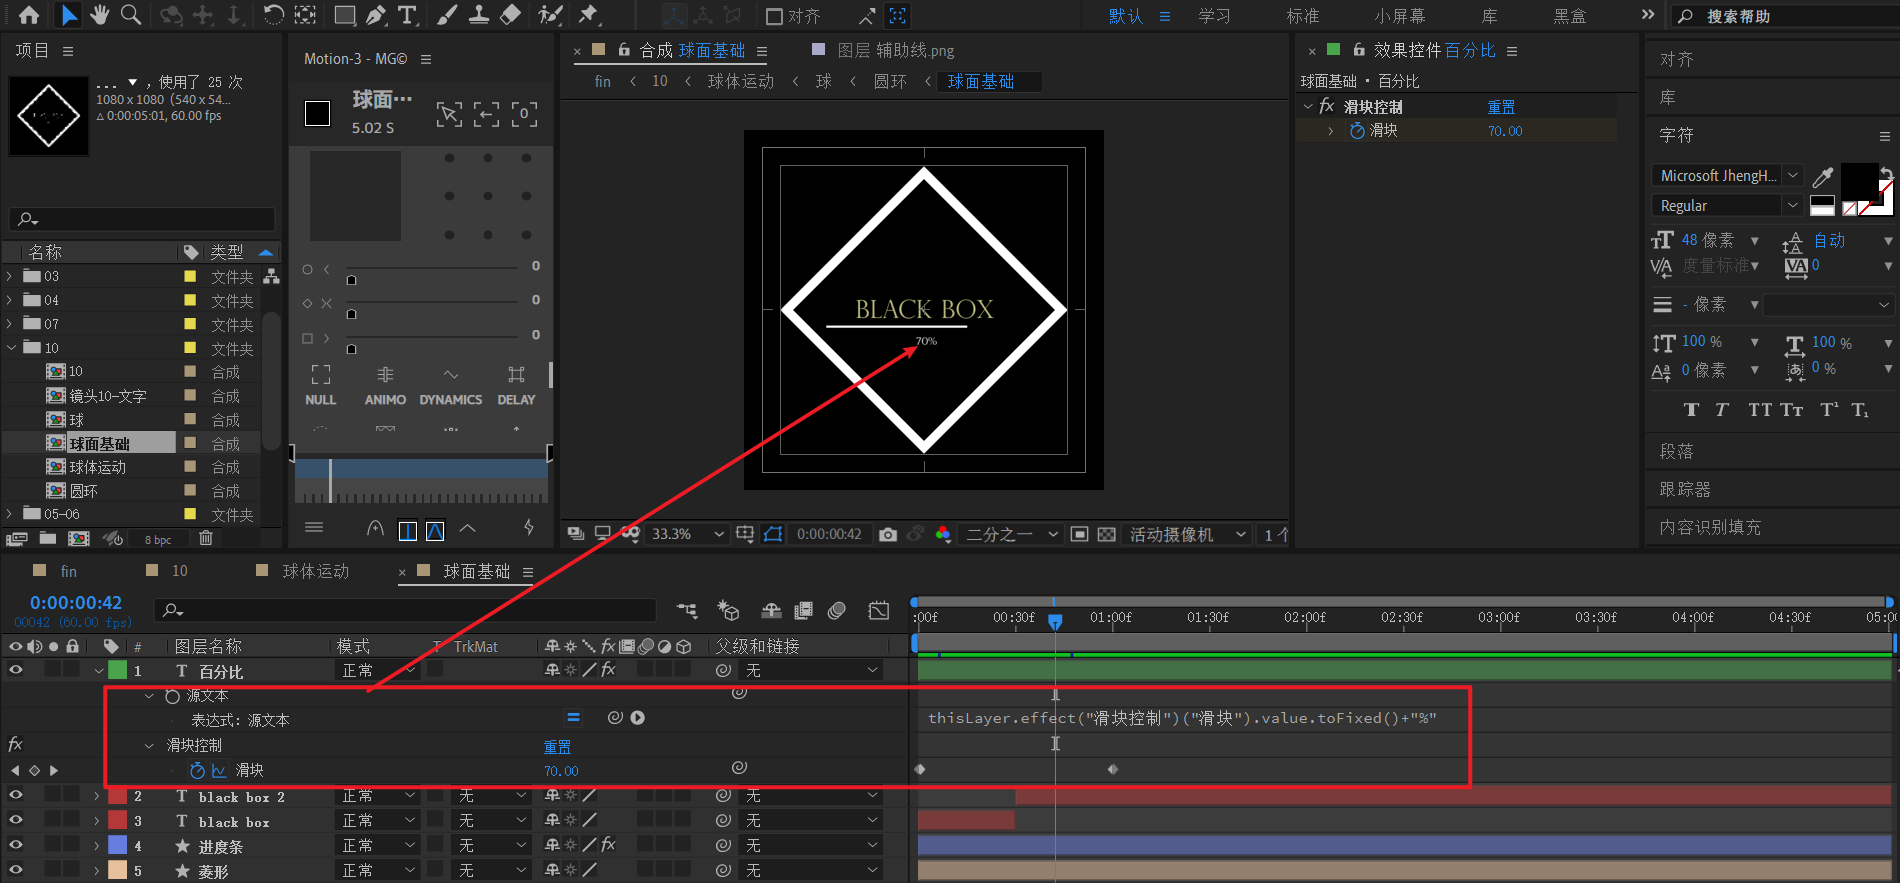Image resolution: width=1900 pixels, height=883 pixels.
Task: Click the Motion-3 DELAY button
Action: [x=516, y=386]
